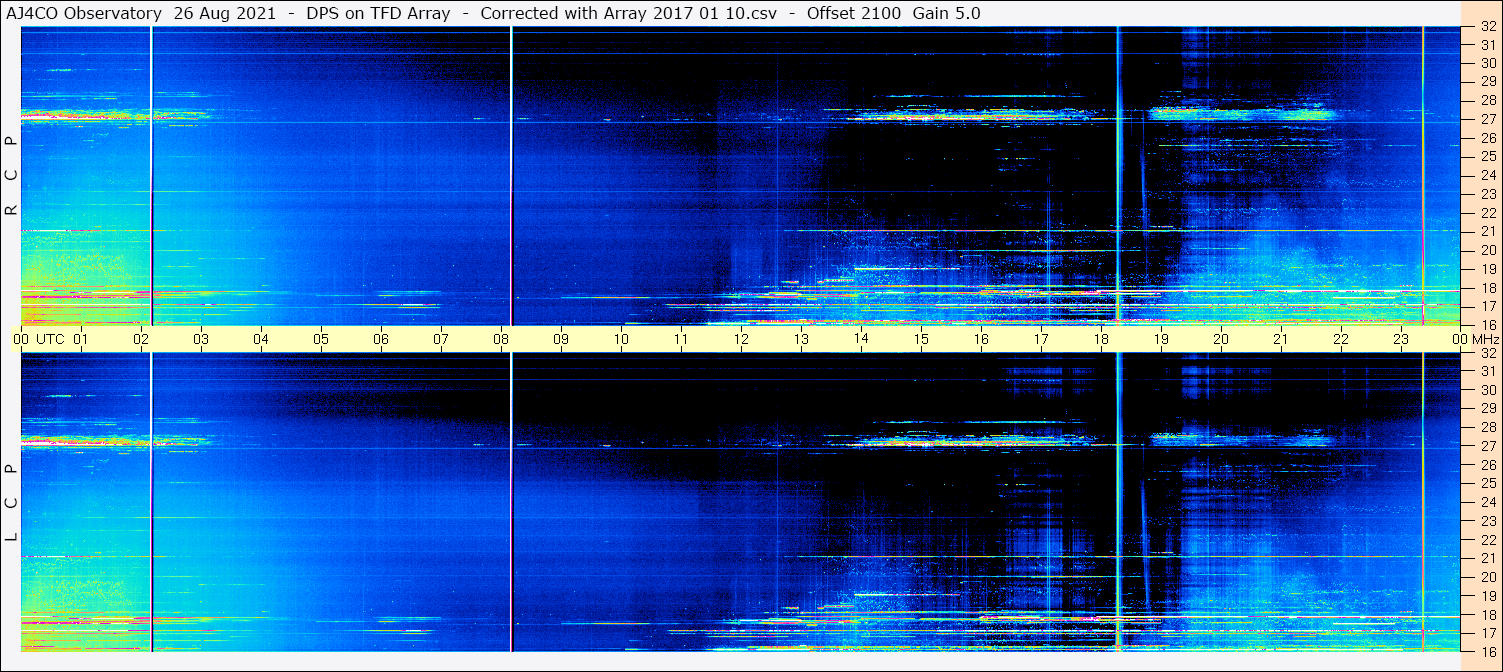
Task: Click the 24 MHz label of the RCP panel
Action: point(1487,175)
